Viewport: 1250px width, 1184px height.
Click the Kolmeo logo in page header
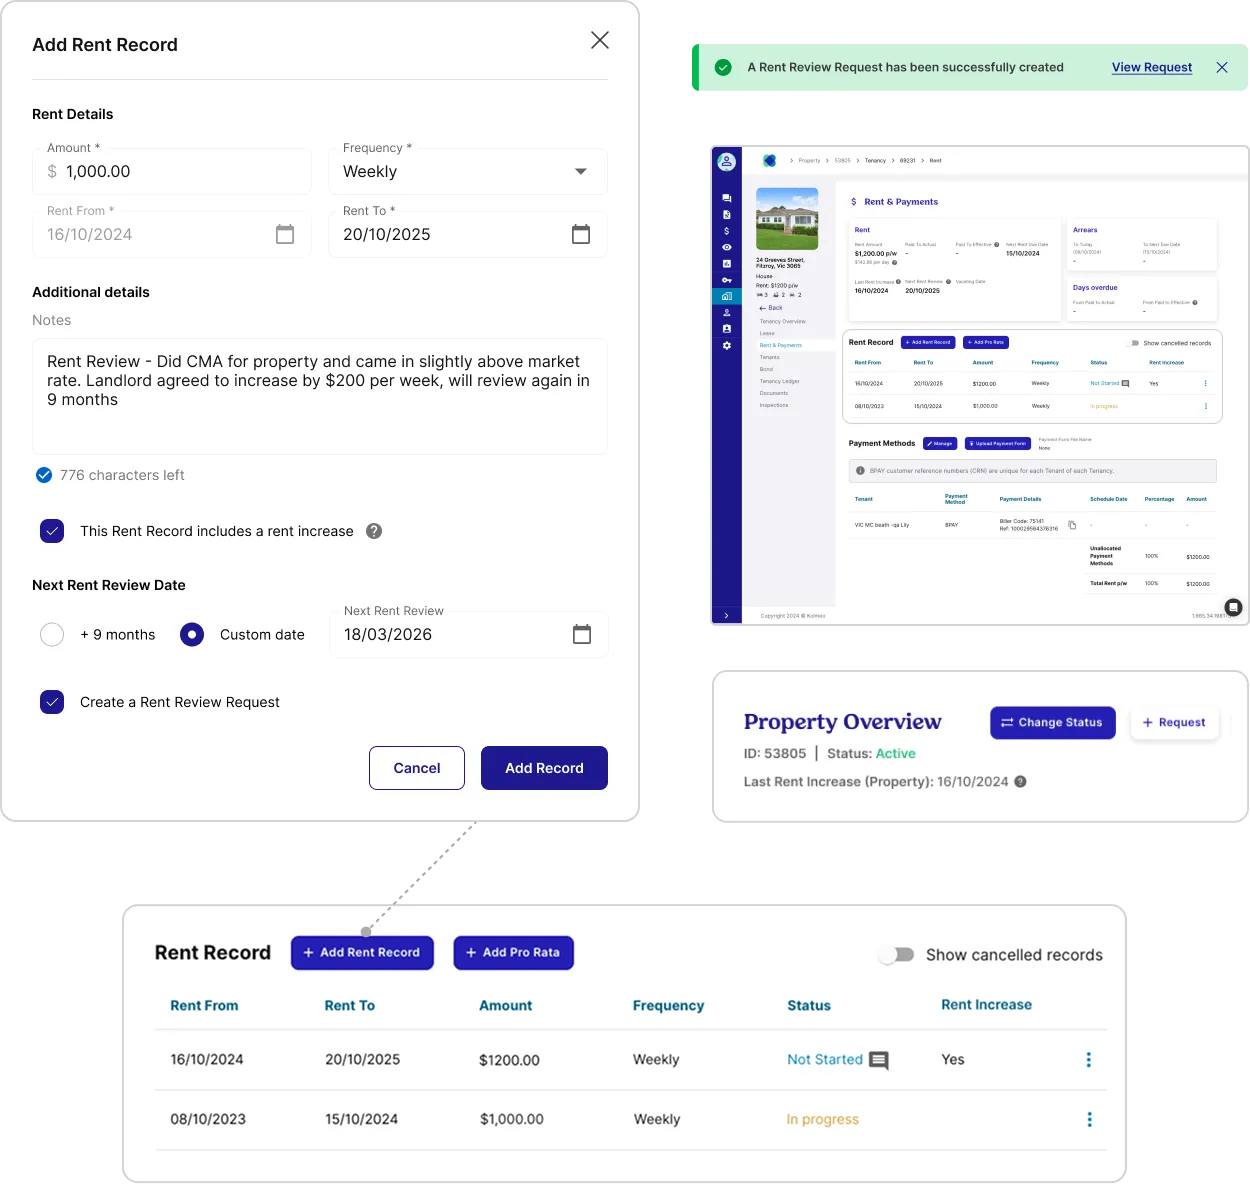point(769,160)
